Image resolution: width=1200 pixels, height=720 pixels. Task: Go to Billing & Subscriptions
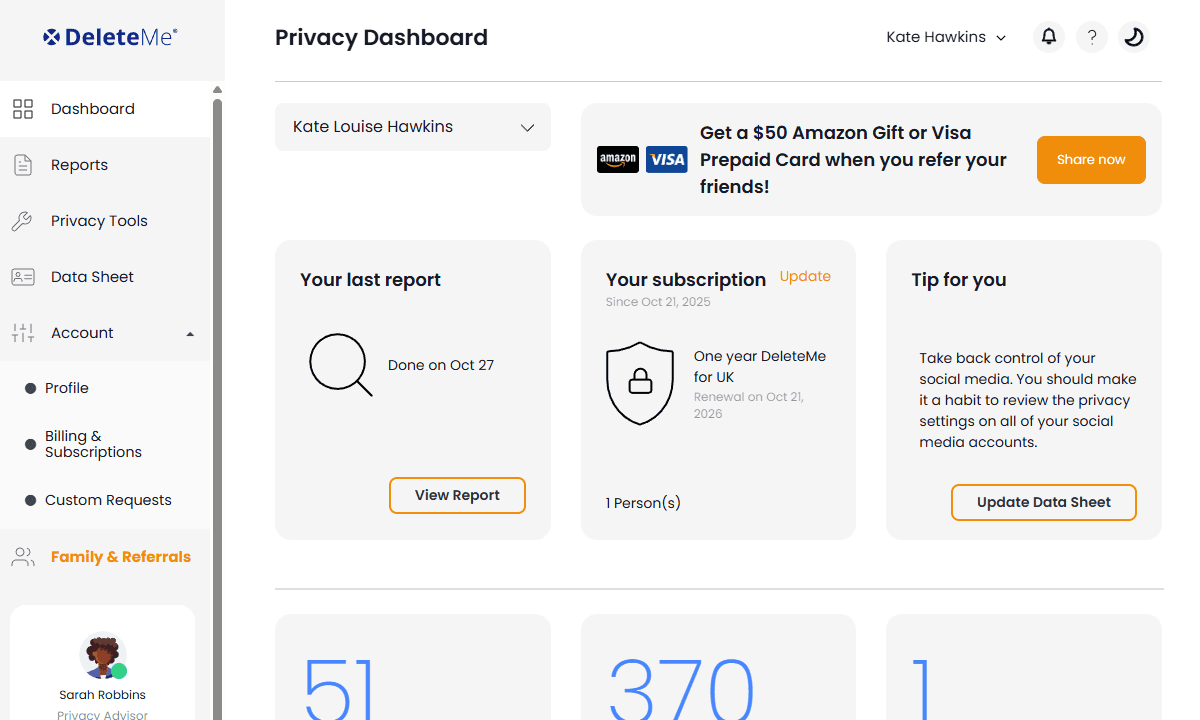click(x=93, y=444)
